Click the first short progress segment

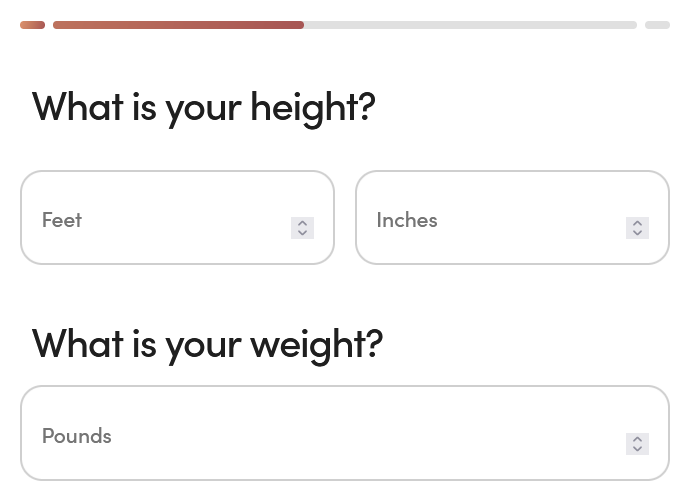(32, 25)
